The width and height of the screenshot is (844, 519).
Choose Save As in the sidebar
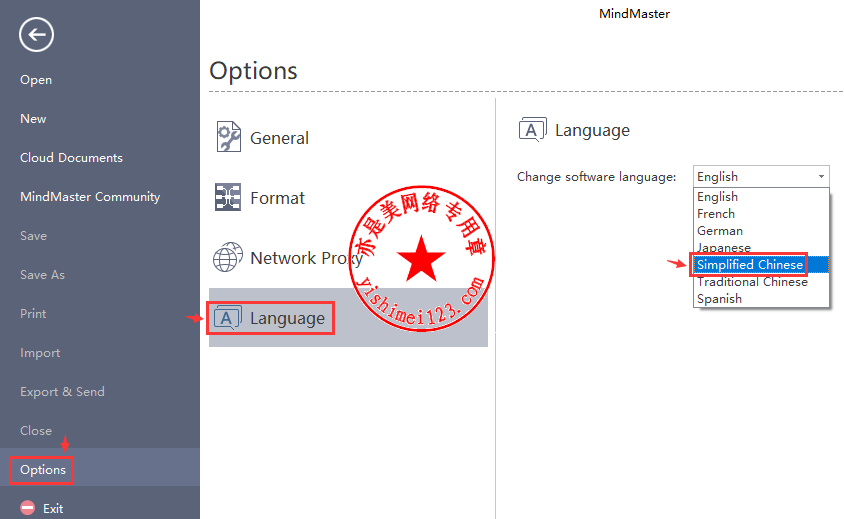point(42,275)
